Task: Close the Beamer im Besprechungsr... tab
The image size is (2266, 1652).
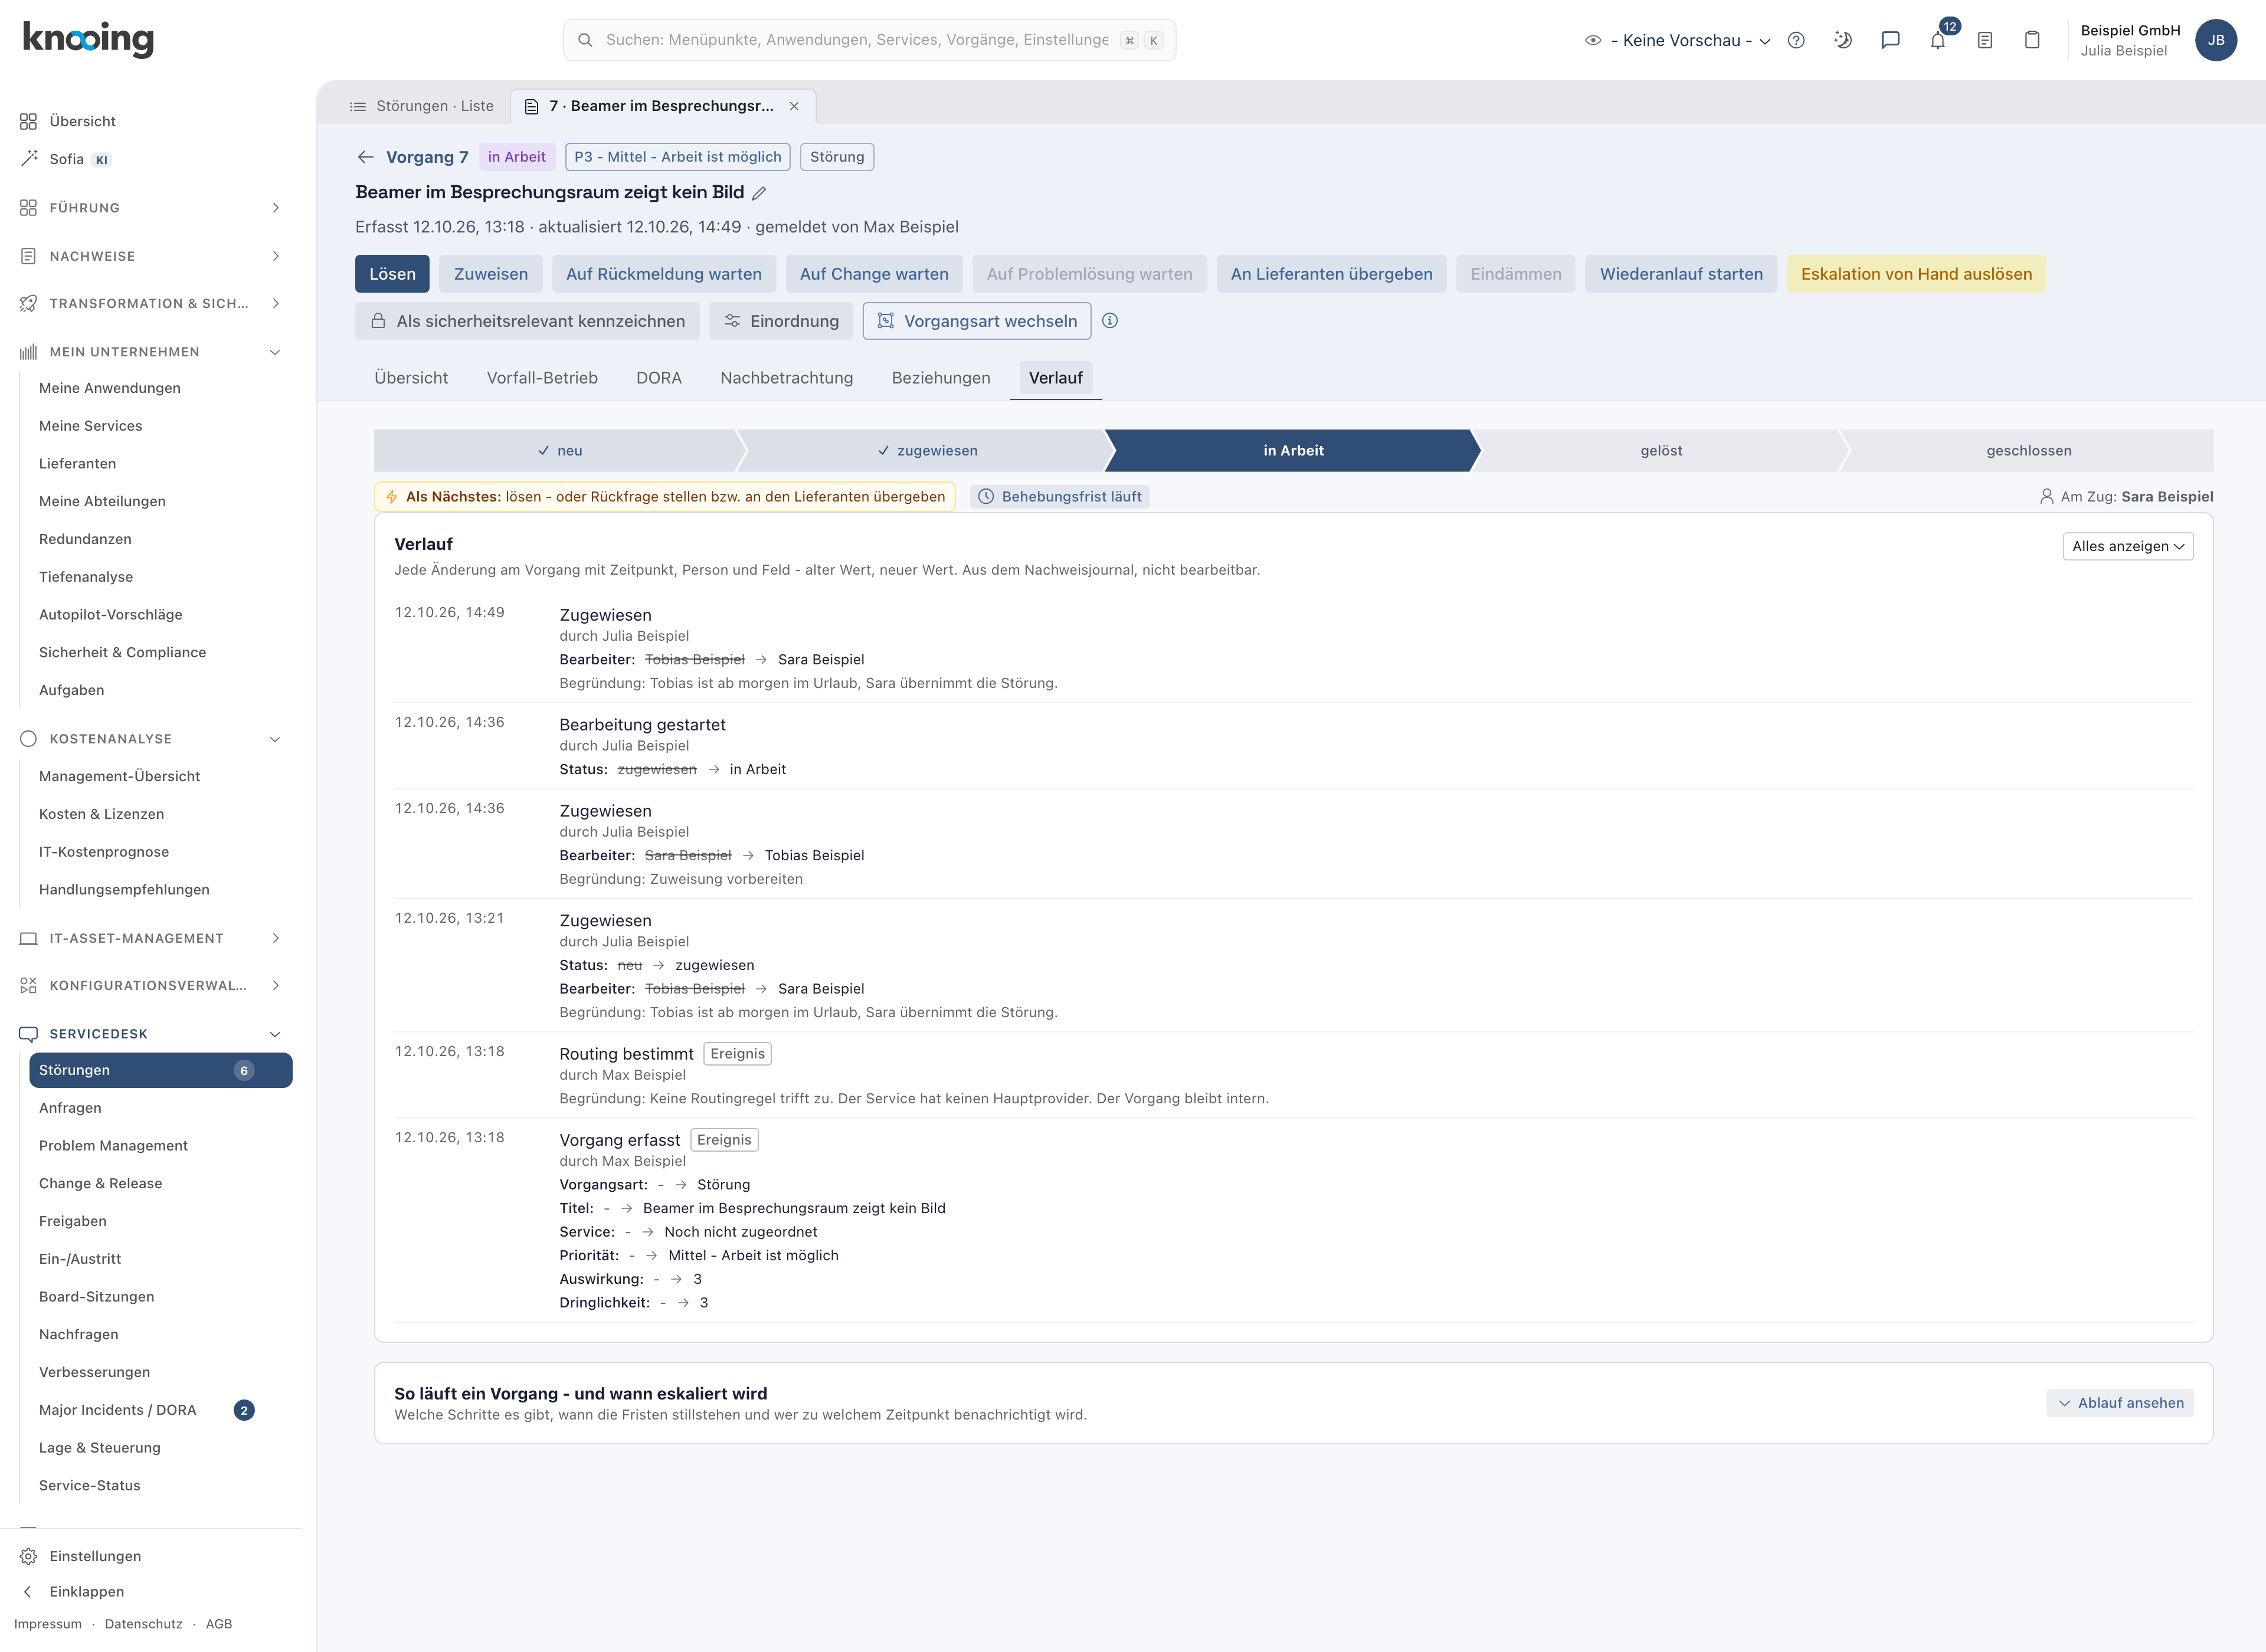Action: [794, 106]
